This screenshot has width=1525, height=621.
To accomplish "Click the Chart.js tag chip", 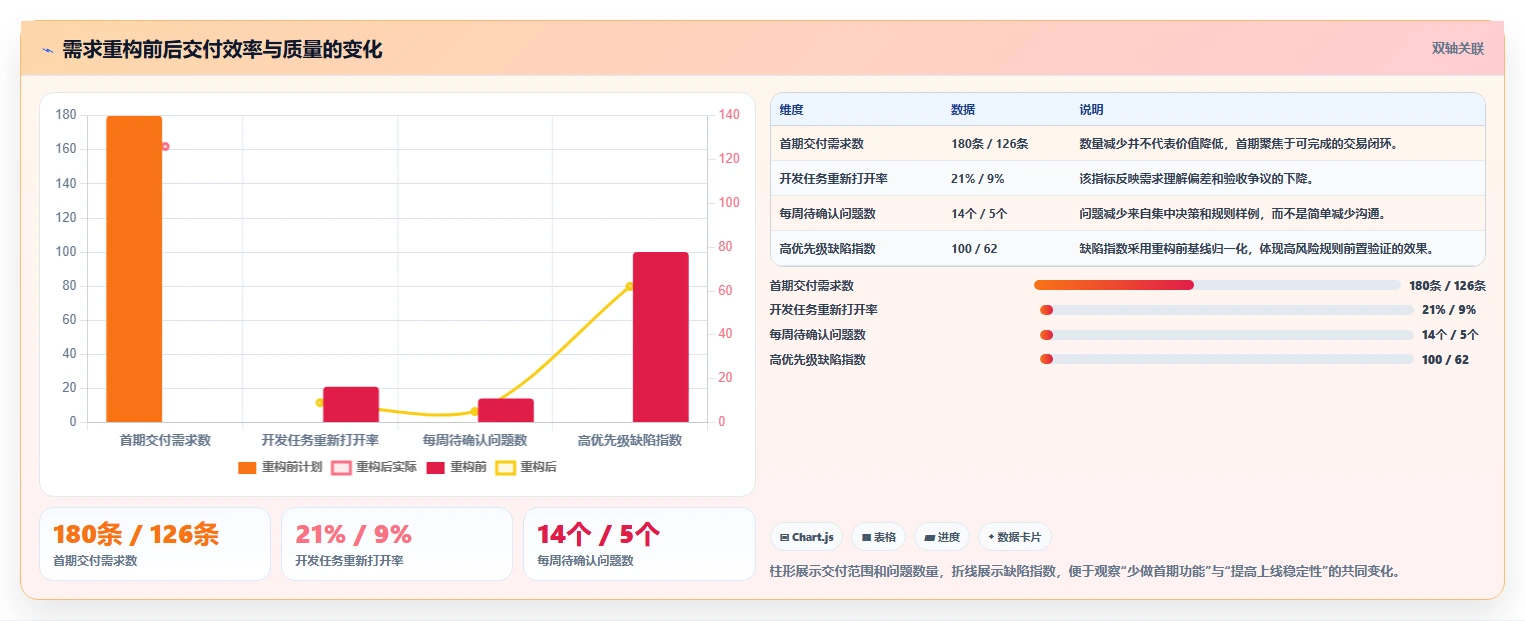I will (x=807, y=537).
